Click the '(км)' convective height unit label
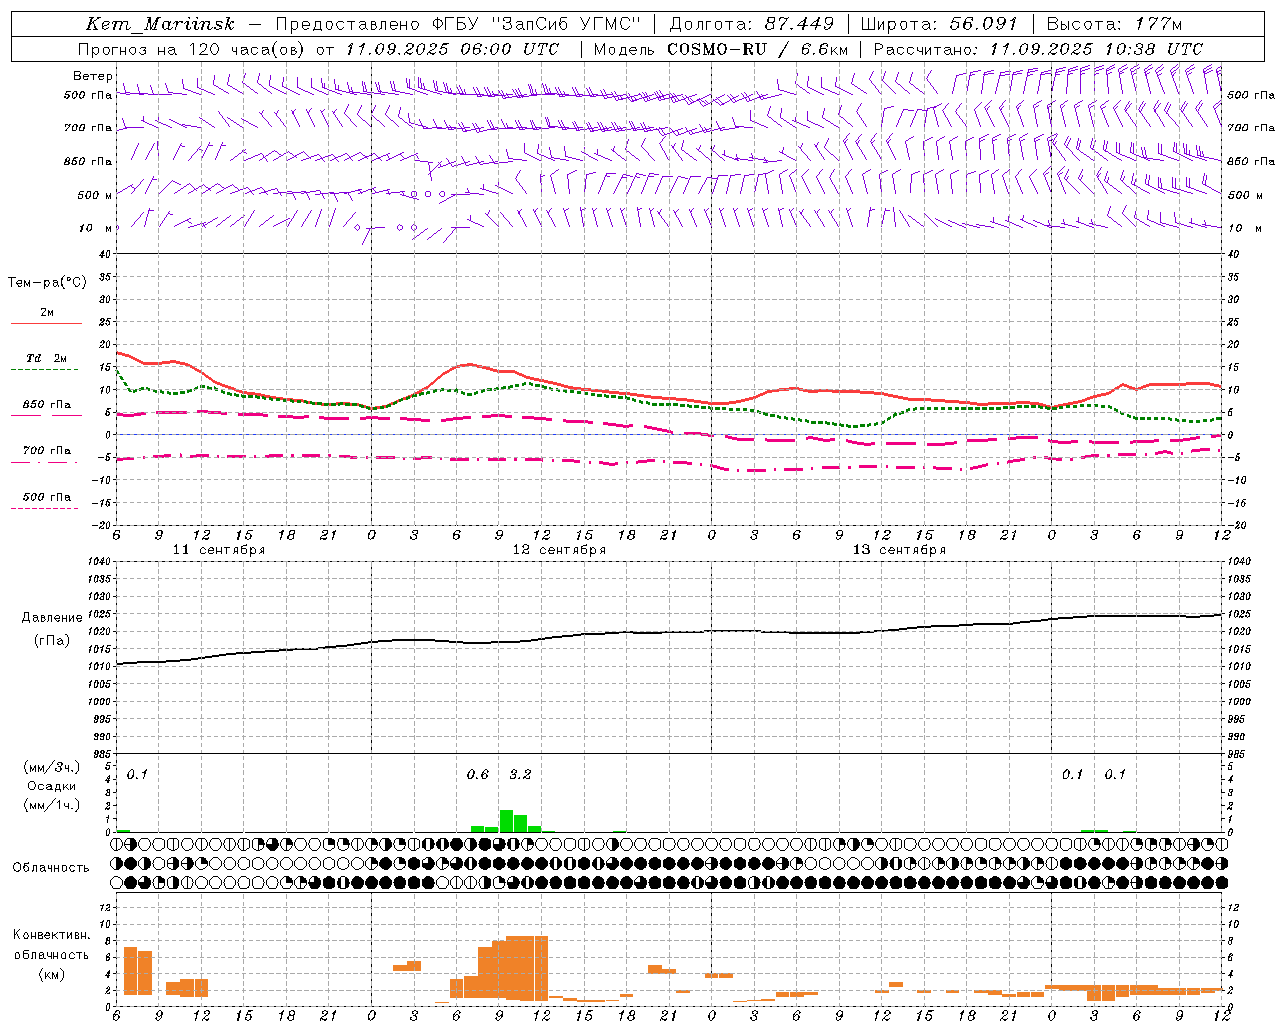1280x1024 pixels. point(52,974)
